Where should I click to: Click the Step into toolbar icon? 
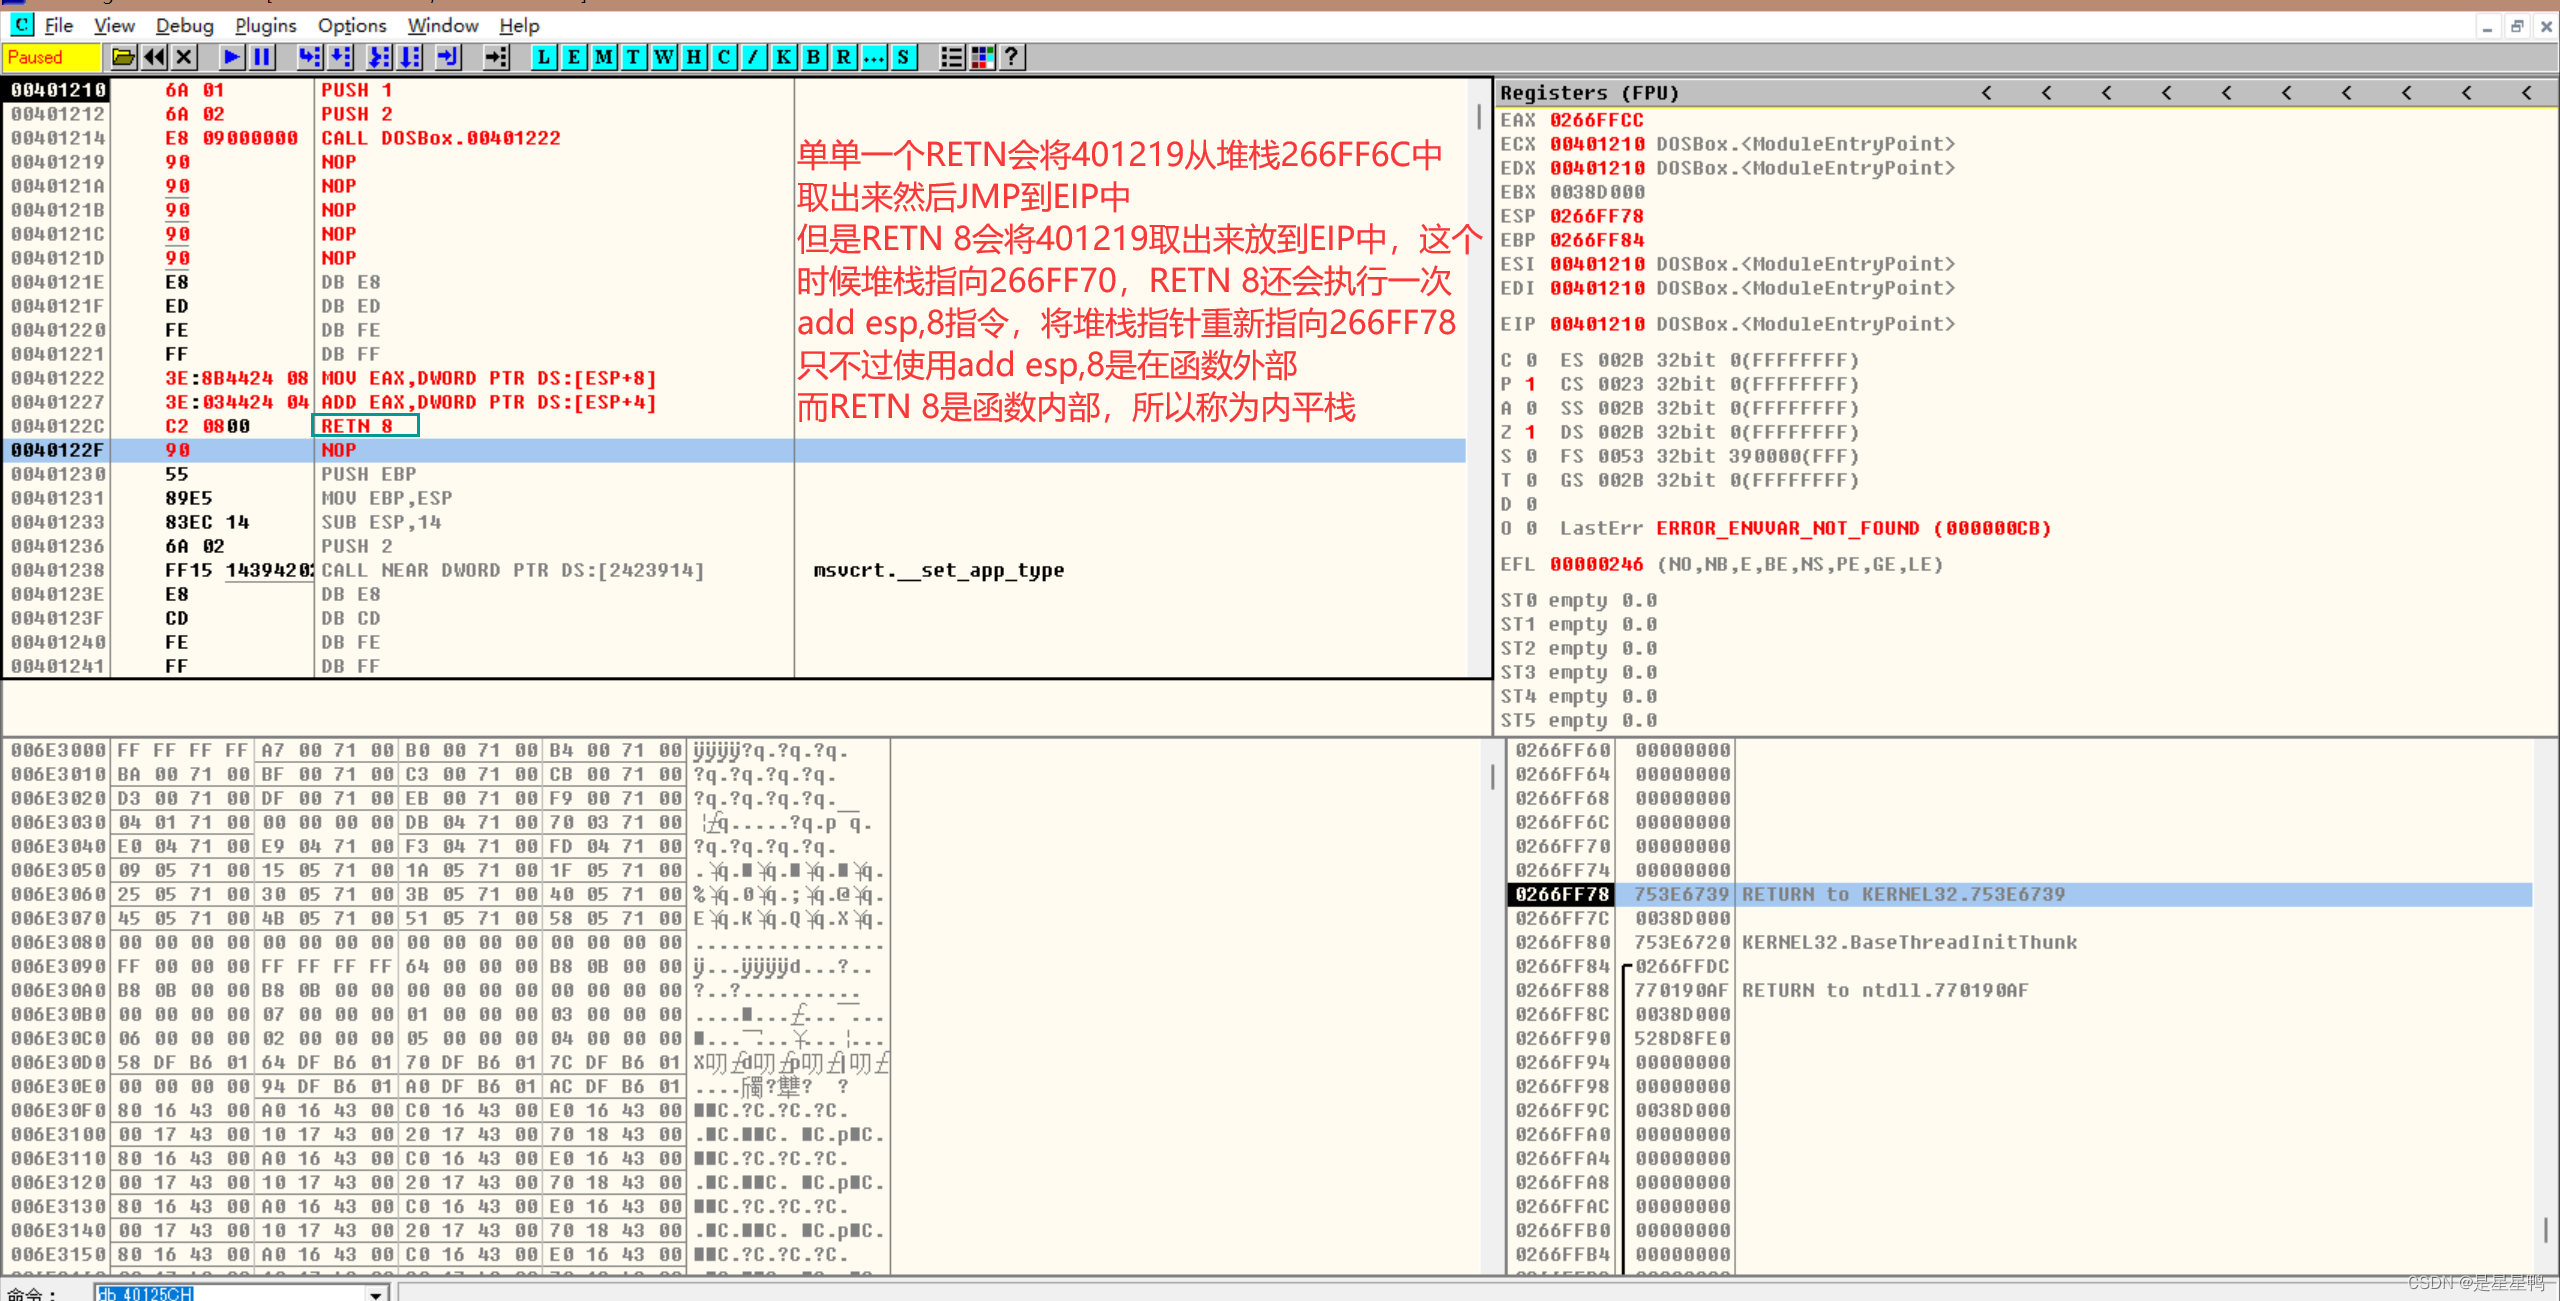[309, 57]
